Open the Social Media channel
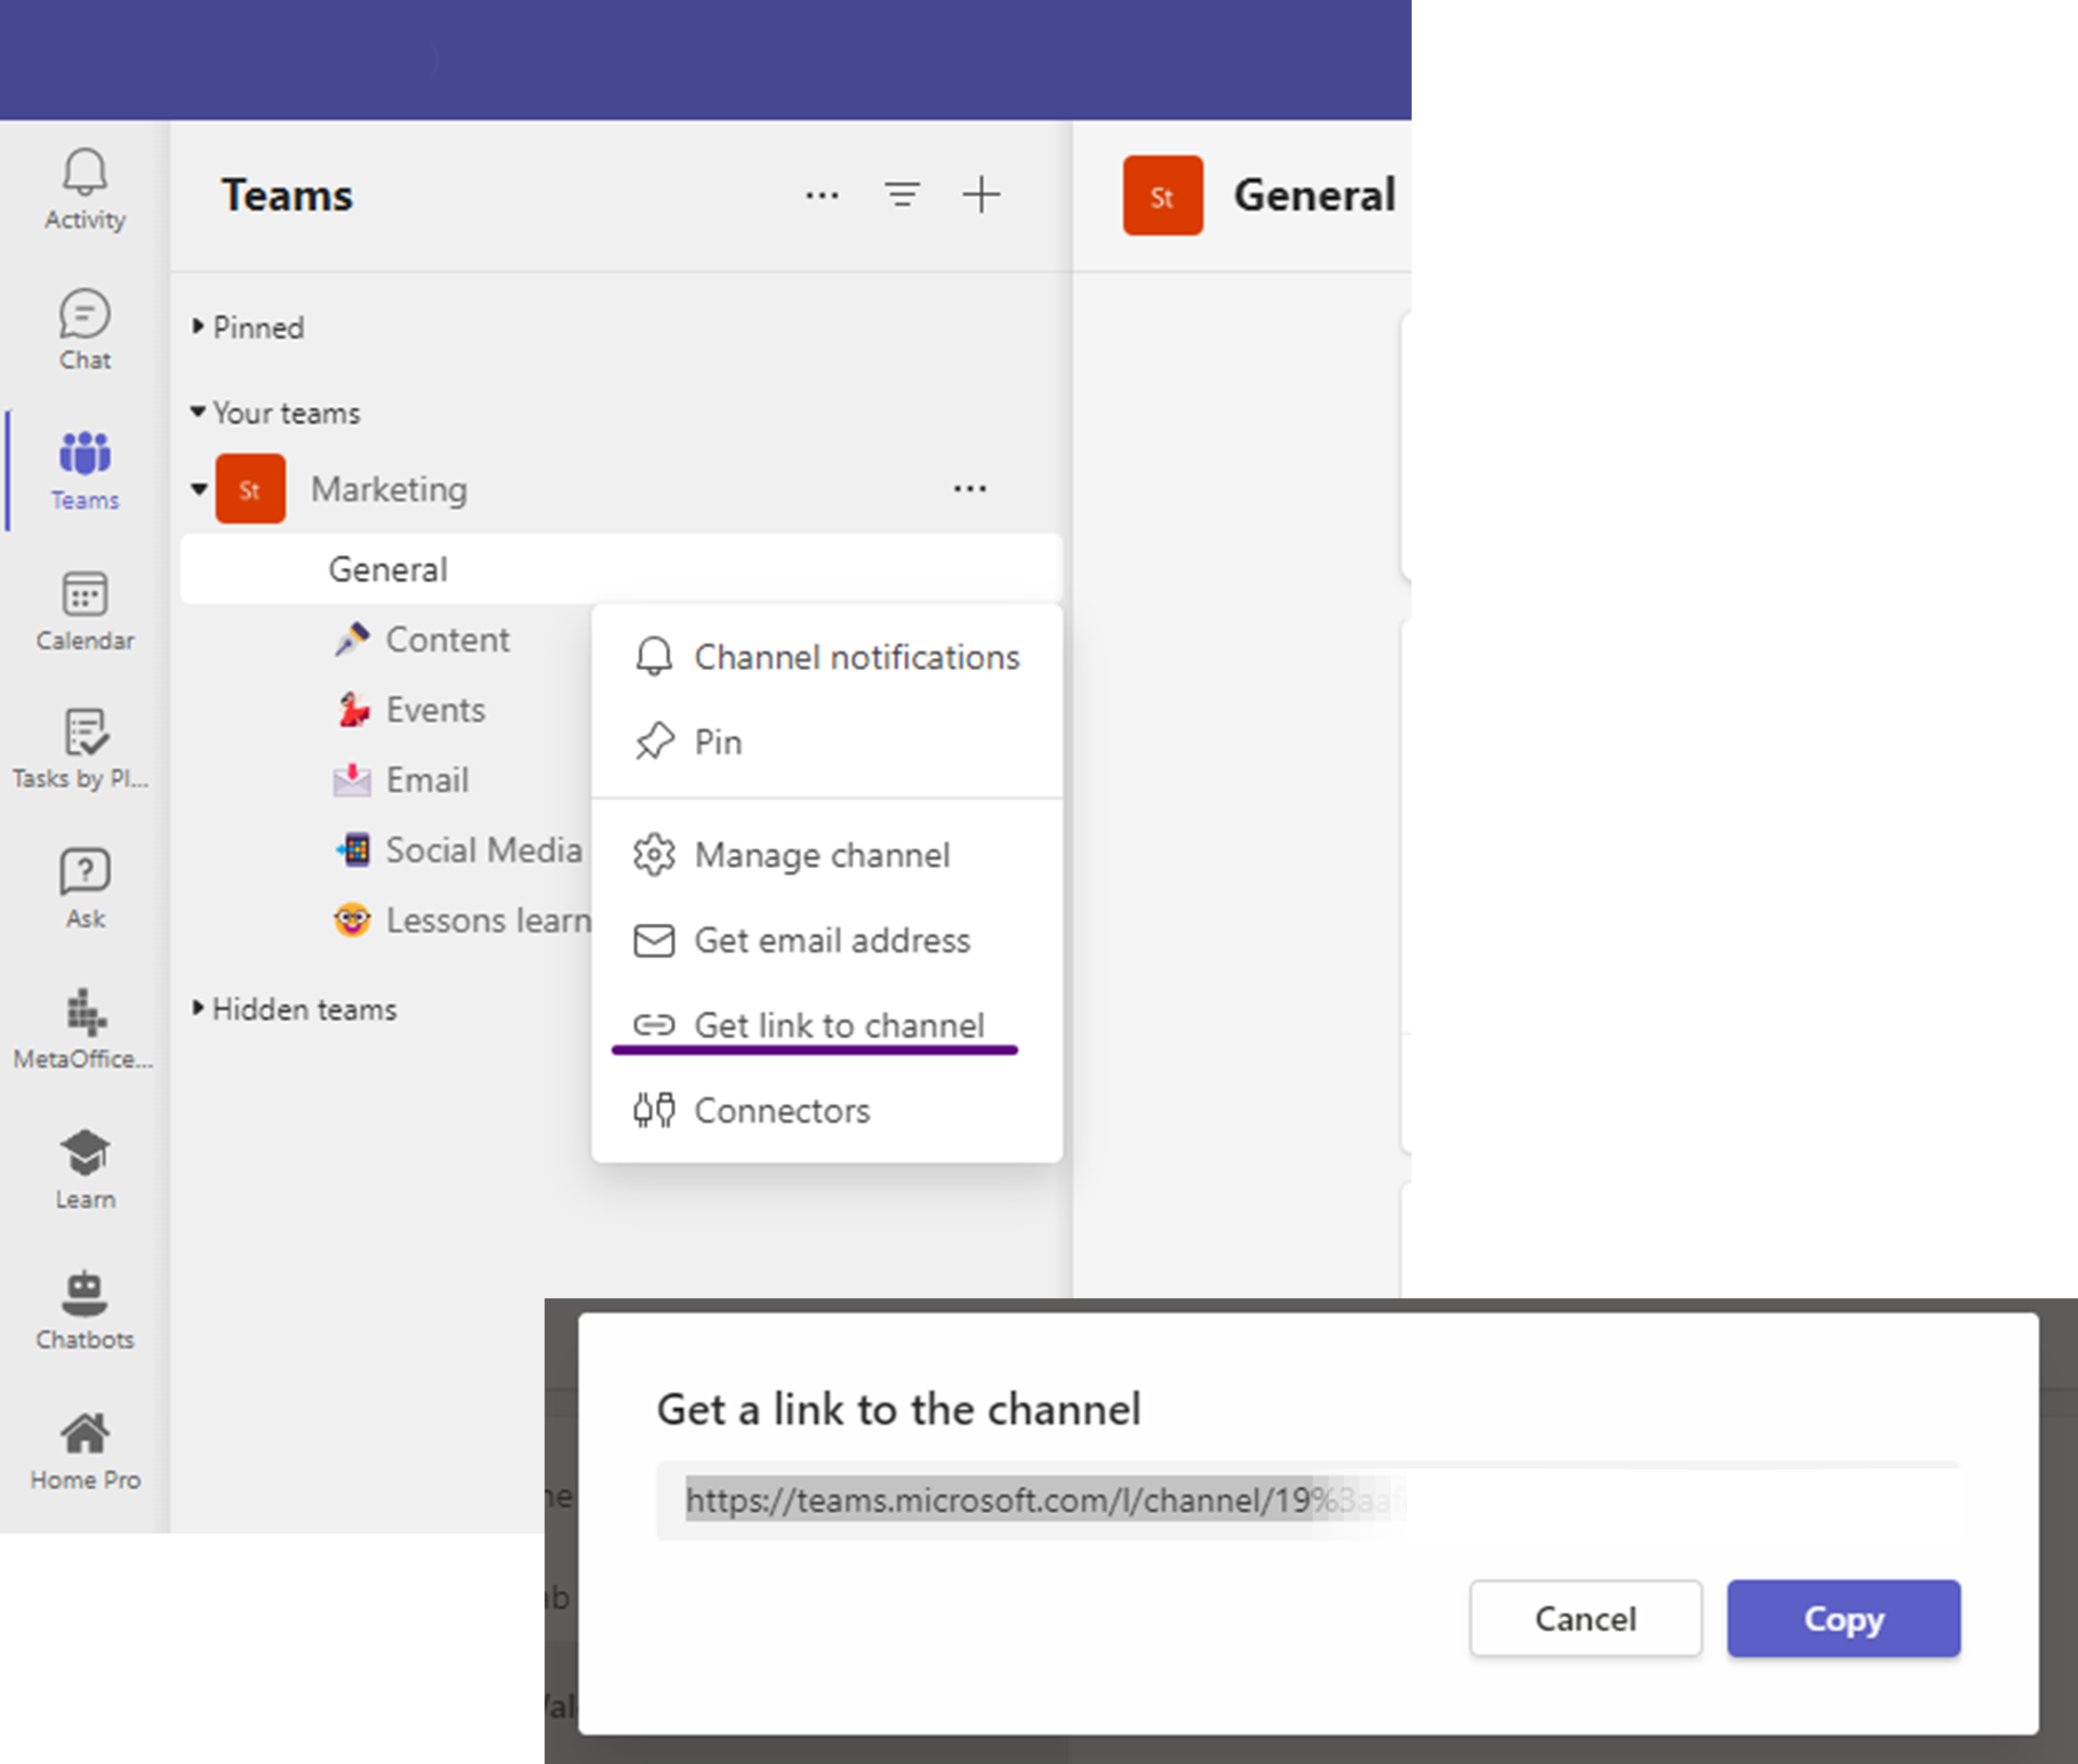Screen dimensions: 2078x1764 484,849
